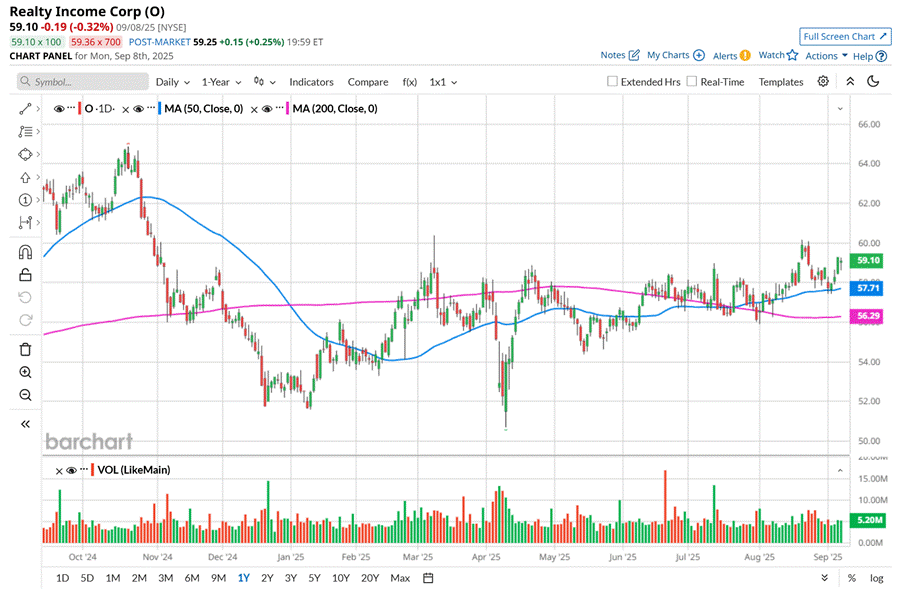Add symbol to Watch list
903x595 pixels.
778,55
